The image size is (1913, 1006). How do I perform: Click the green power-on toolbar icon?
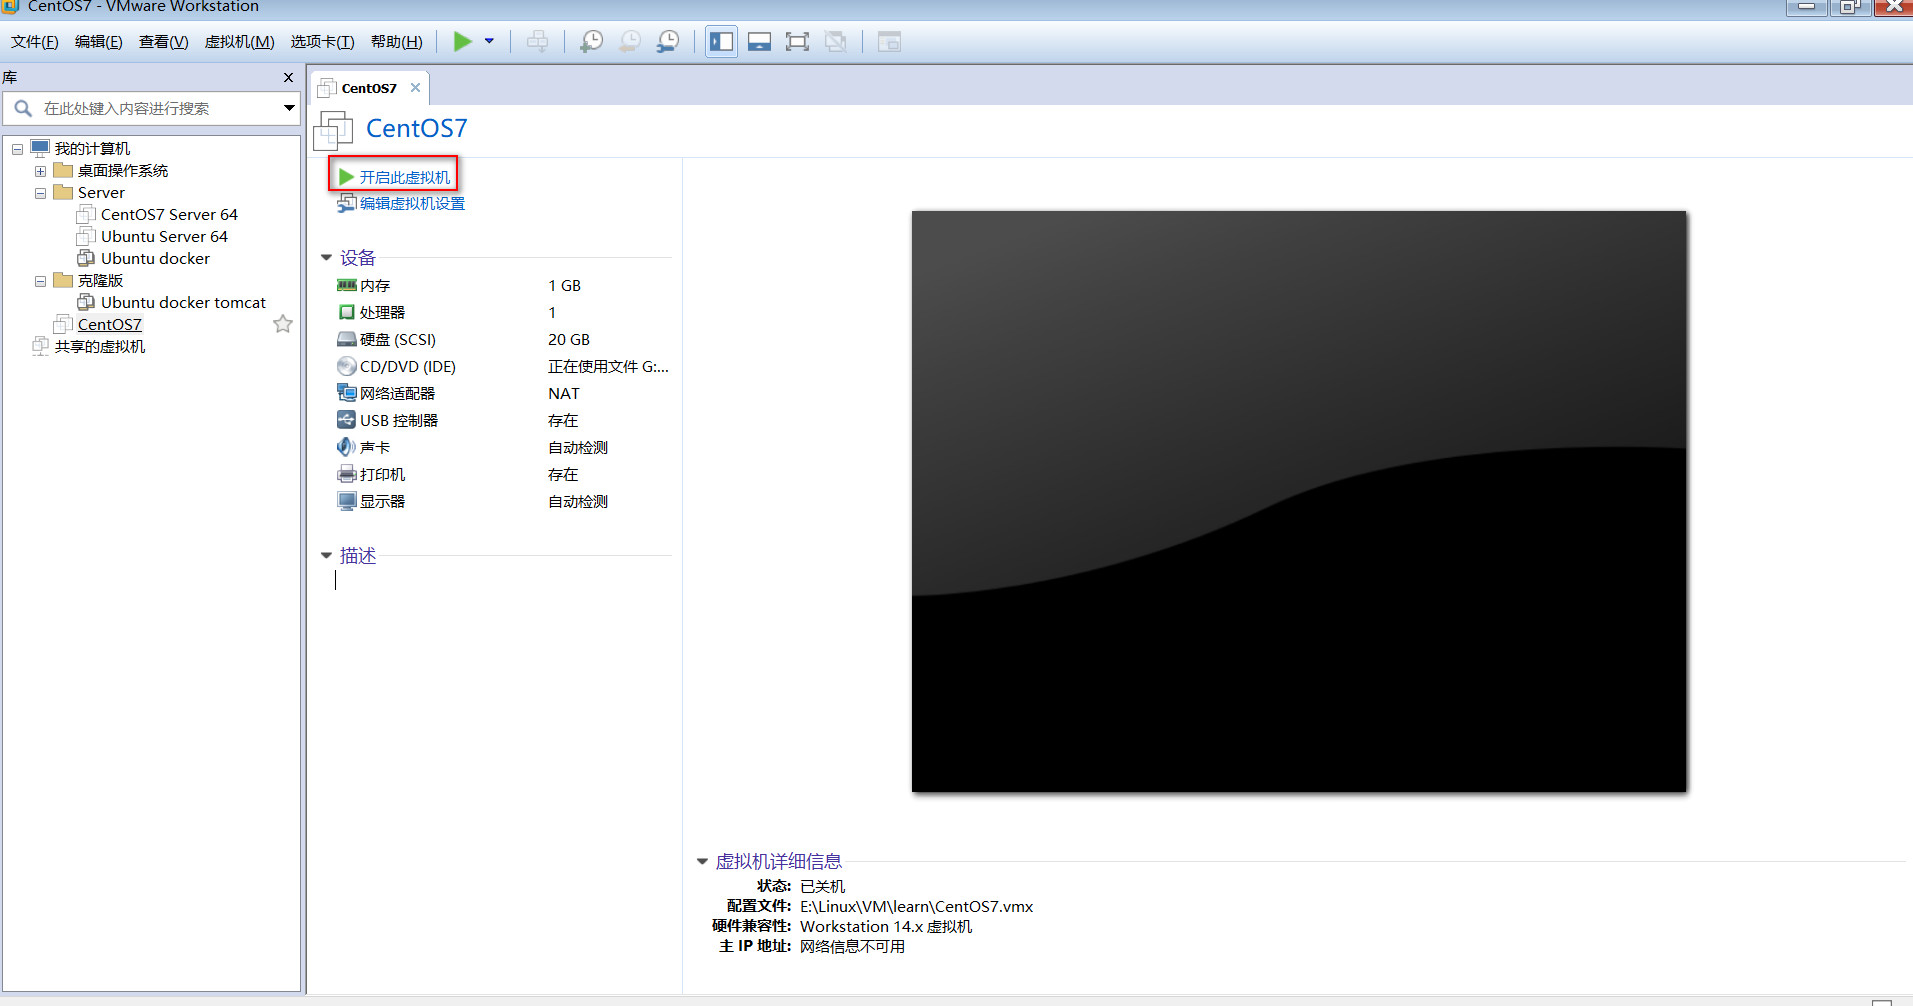coord(462,41)
